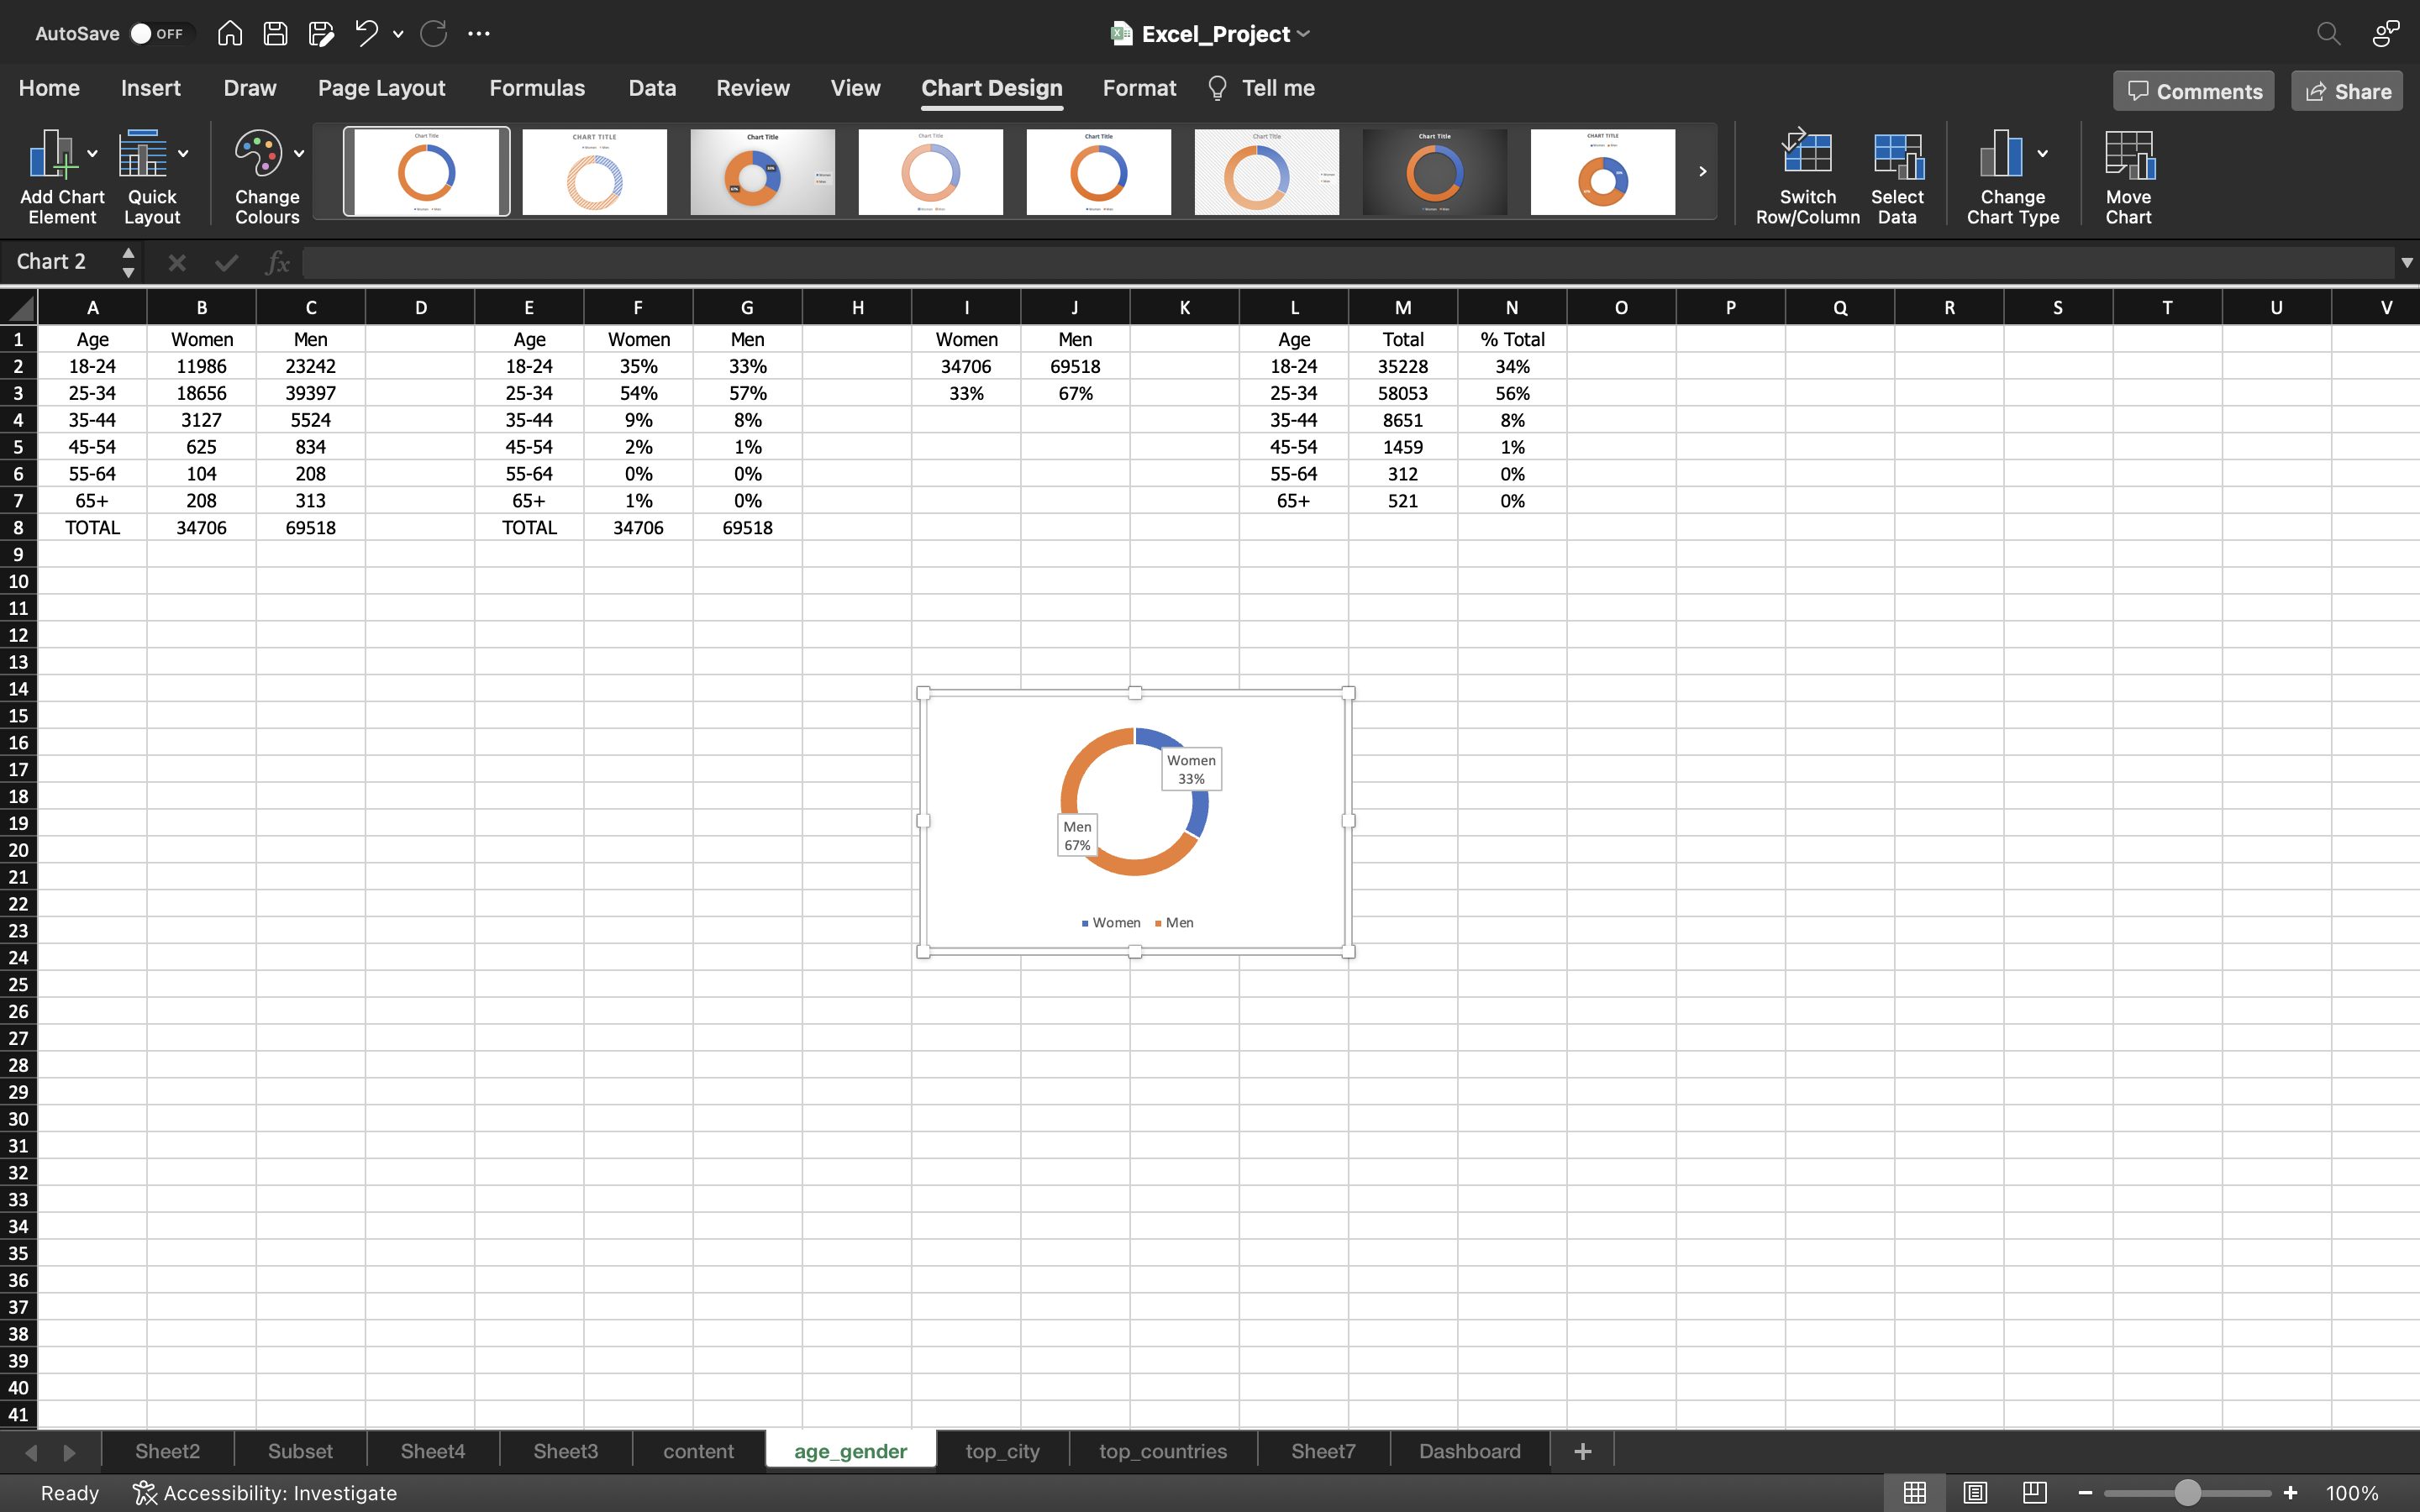
Task: Open the Undo history dropdown arrow
Action: 398,34
